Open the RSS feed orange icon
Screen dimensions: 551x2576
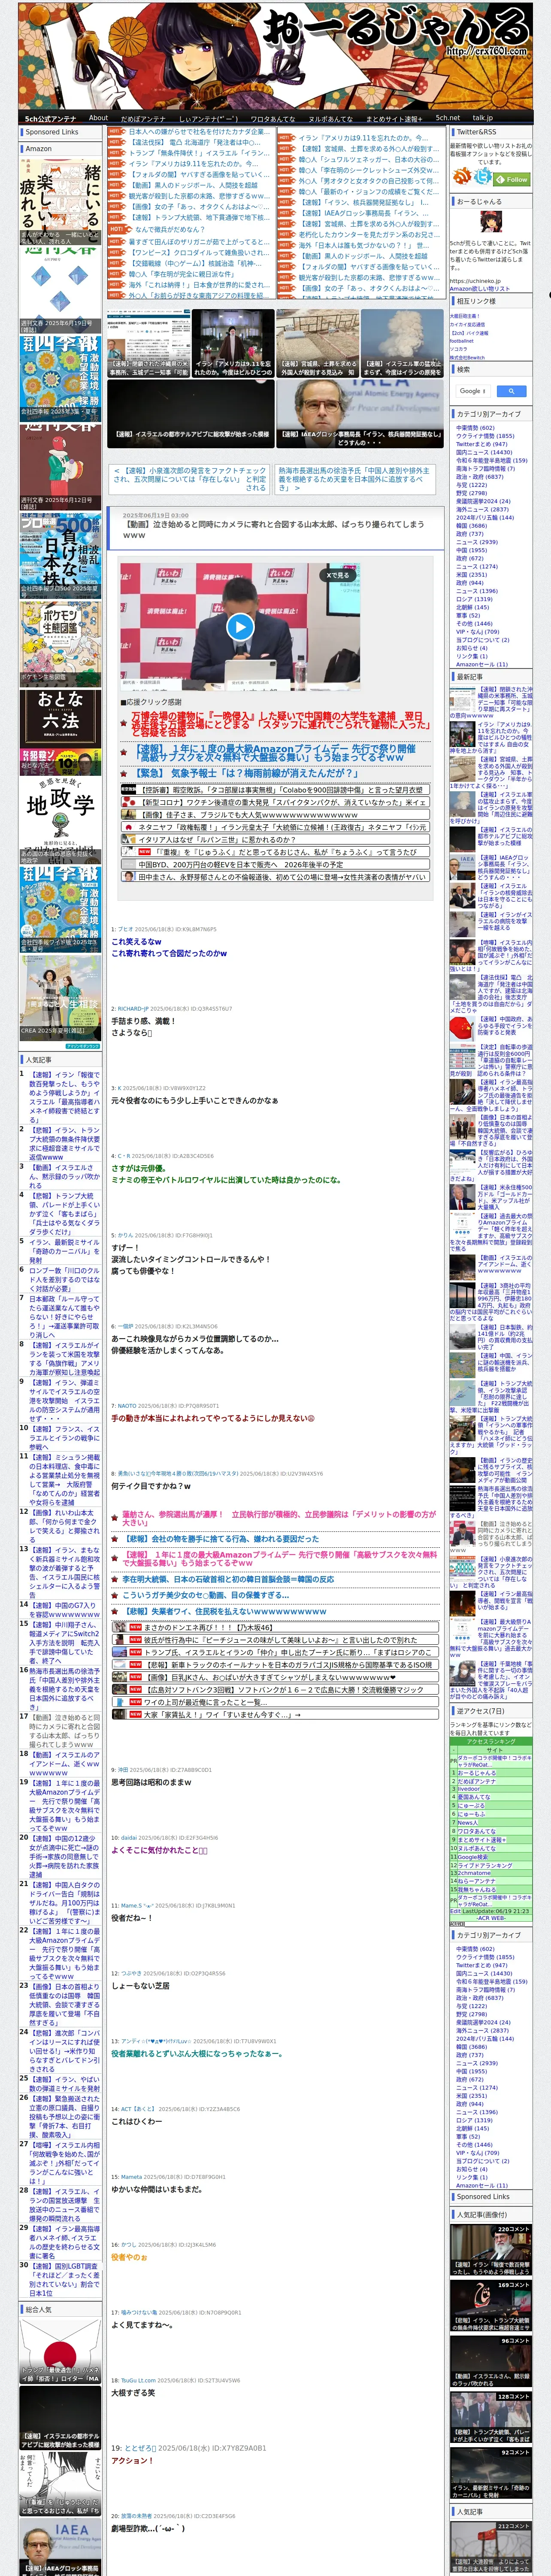(x=462, y=177)
